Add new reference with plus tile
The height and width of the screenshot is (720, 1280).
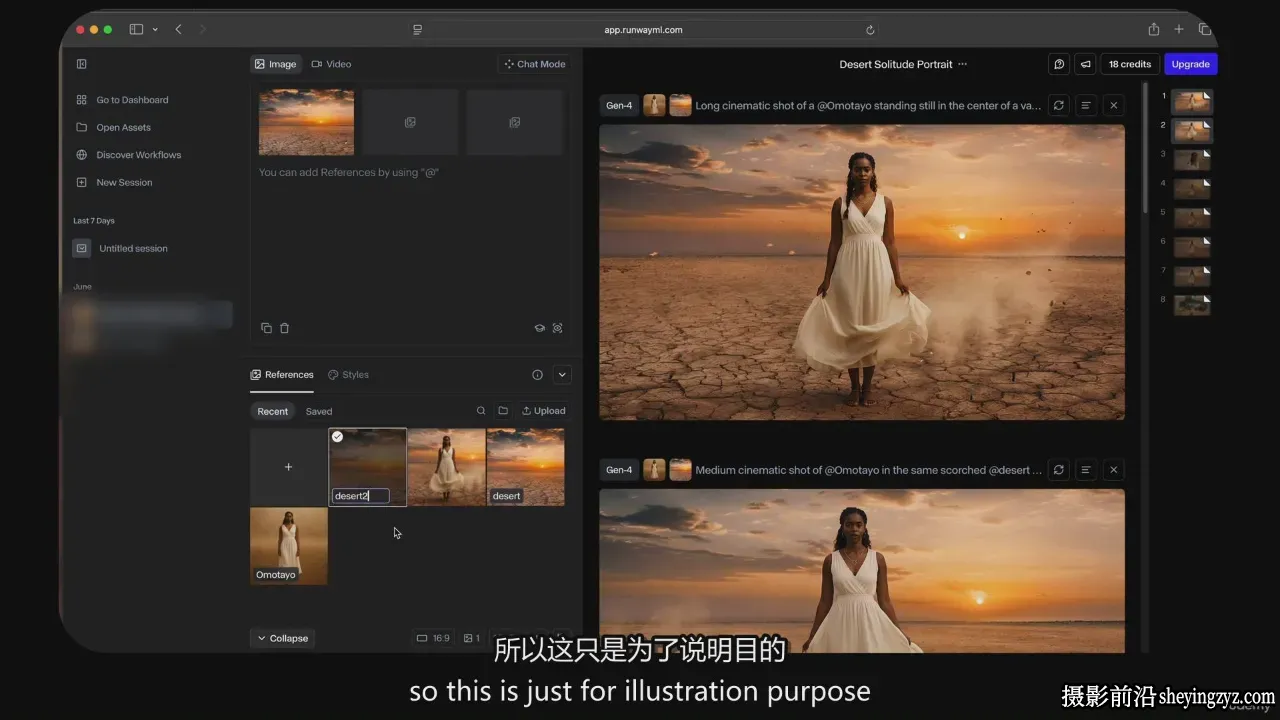click(288, 467)
